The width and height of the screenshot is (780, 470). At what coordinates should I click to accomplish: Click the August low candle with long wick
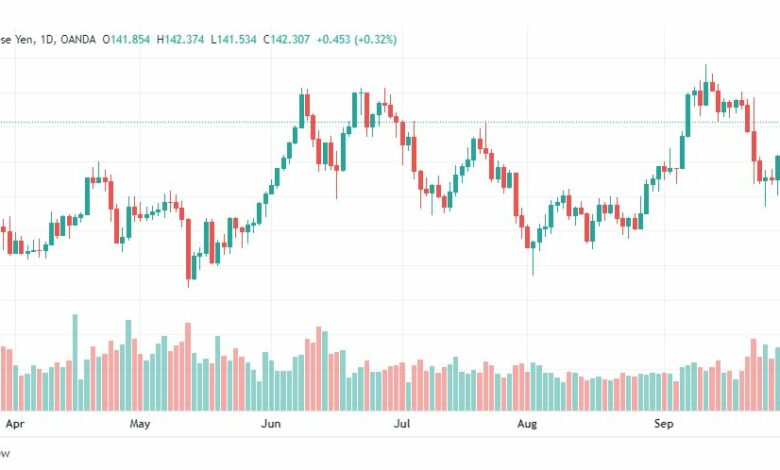click(533, 256)
